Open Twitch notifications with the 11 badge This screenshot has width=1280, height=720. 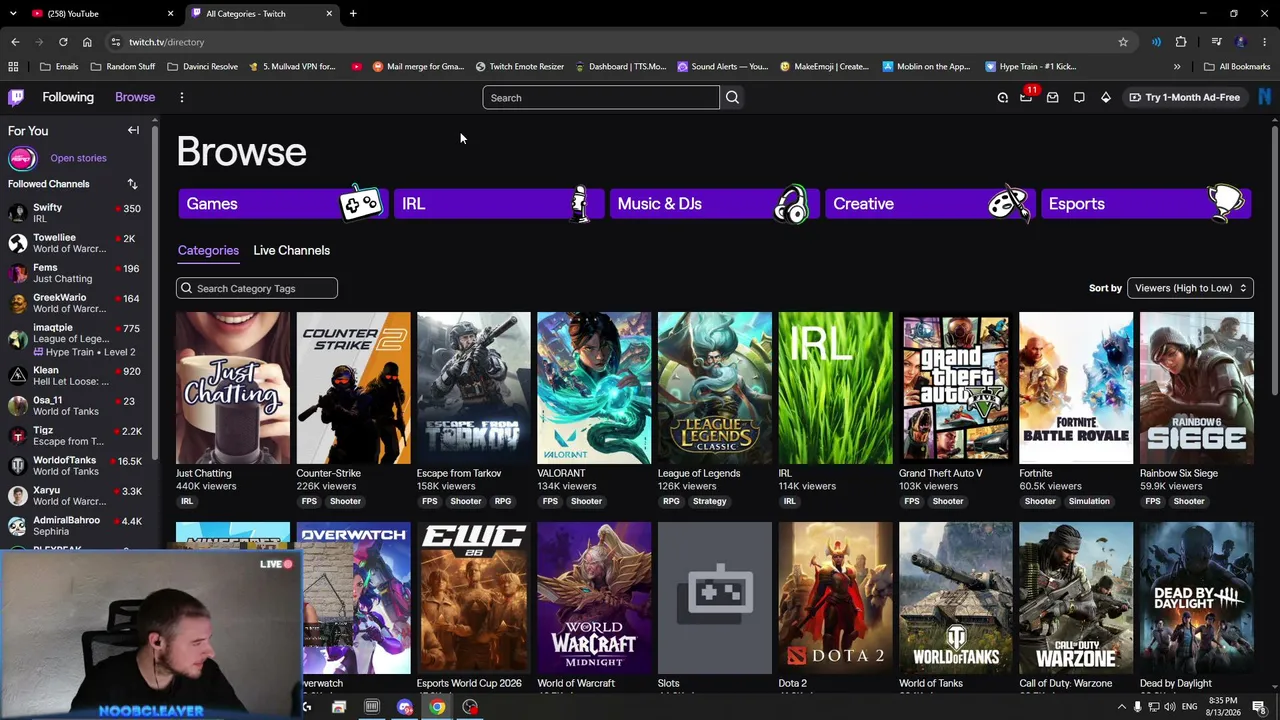point(1026,96)
